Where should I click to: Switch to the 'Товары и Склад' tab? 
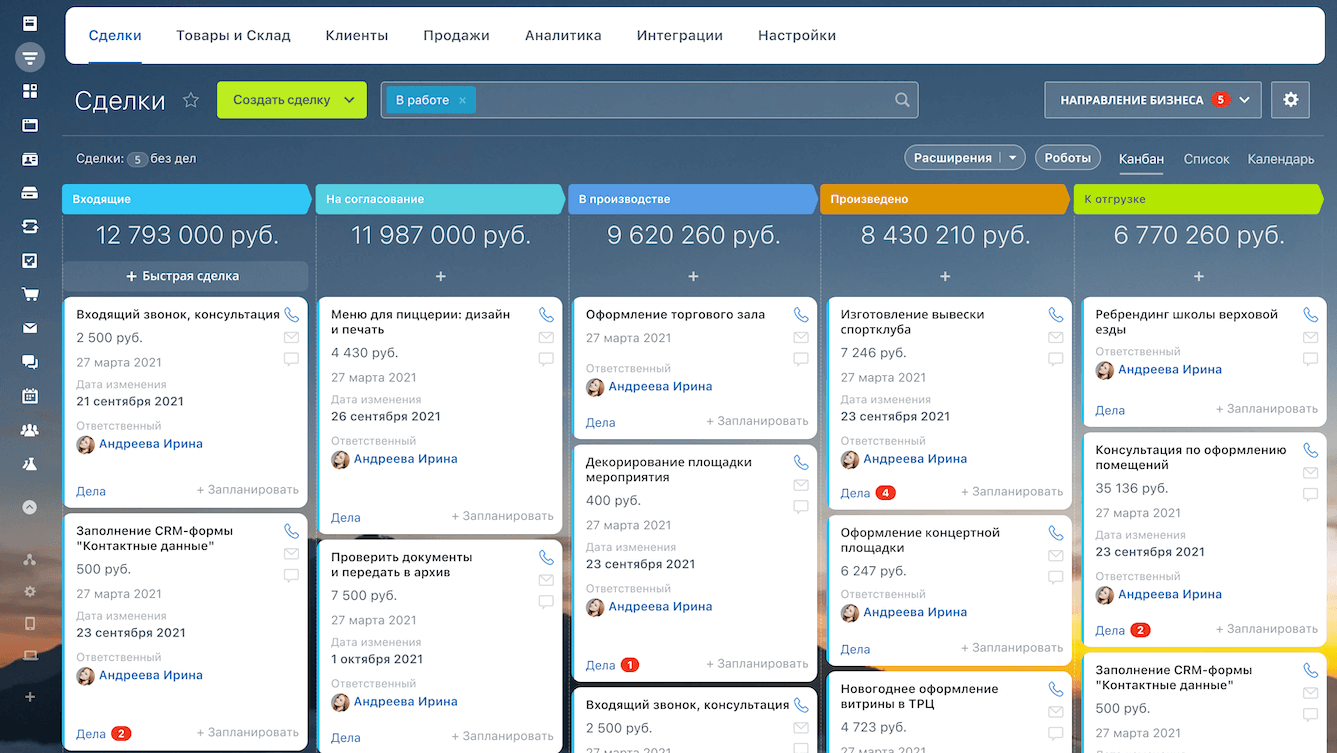tap(233, 35)
